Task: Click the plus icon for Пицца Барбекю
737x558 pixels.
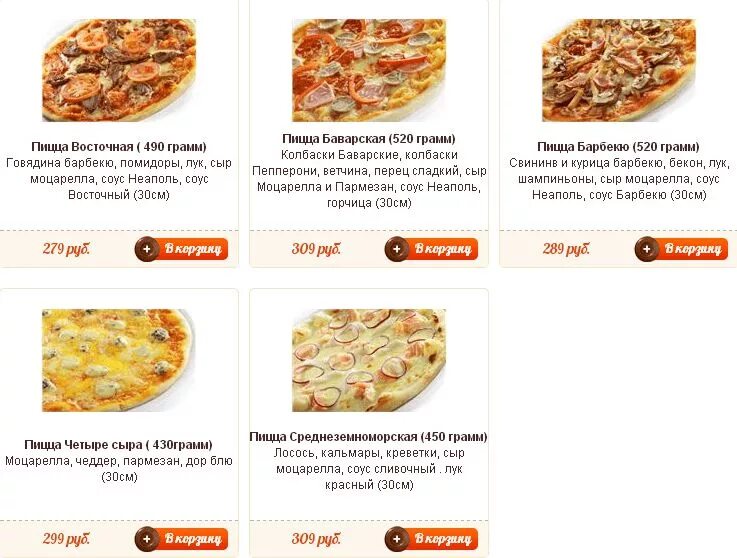Action: 647,249
